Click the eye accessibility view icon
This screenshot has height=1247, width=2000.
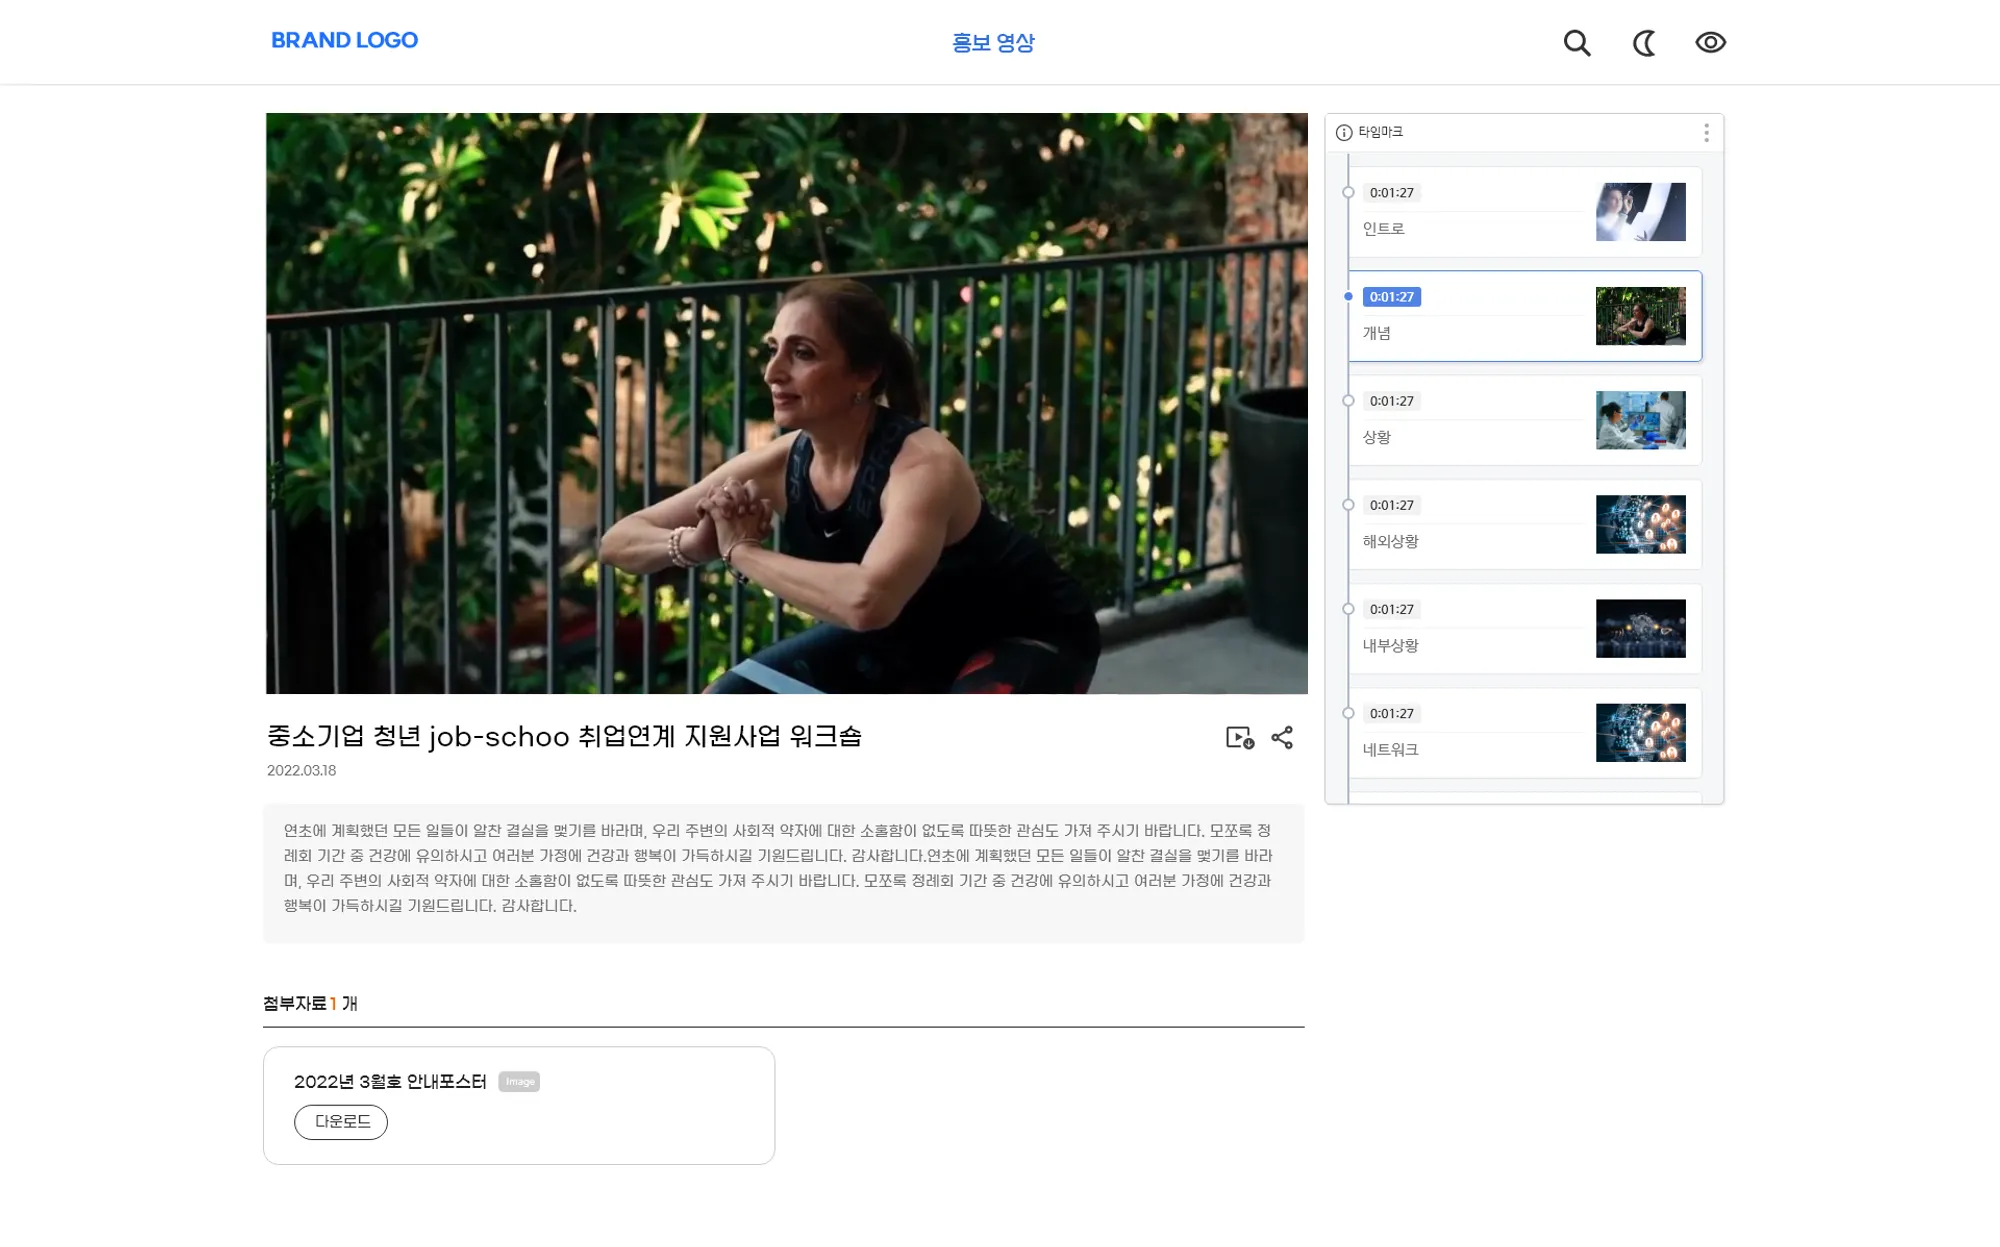coord(1710,43)
